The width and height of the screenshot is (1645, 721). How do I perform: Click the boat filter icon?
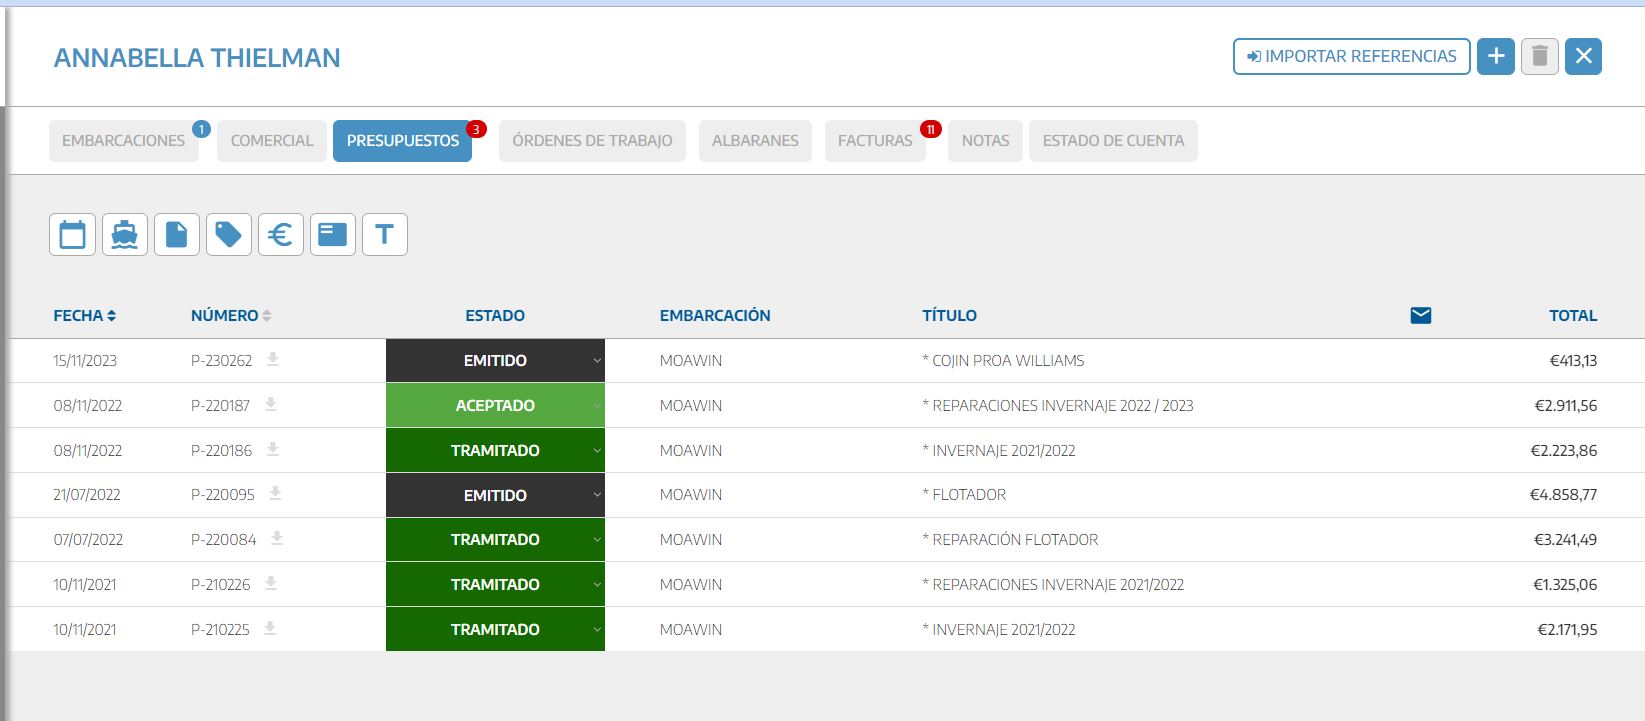click(x=125, y=235)
